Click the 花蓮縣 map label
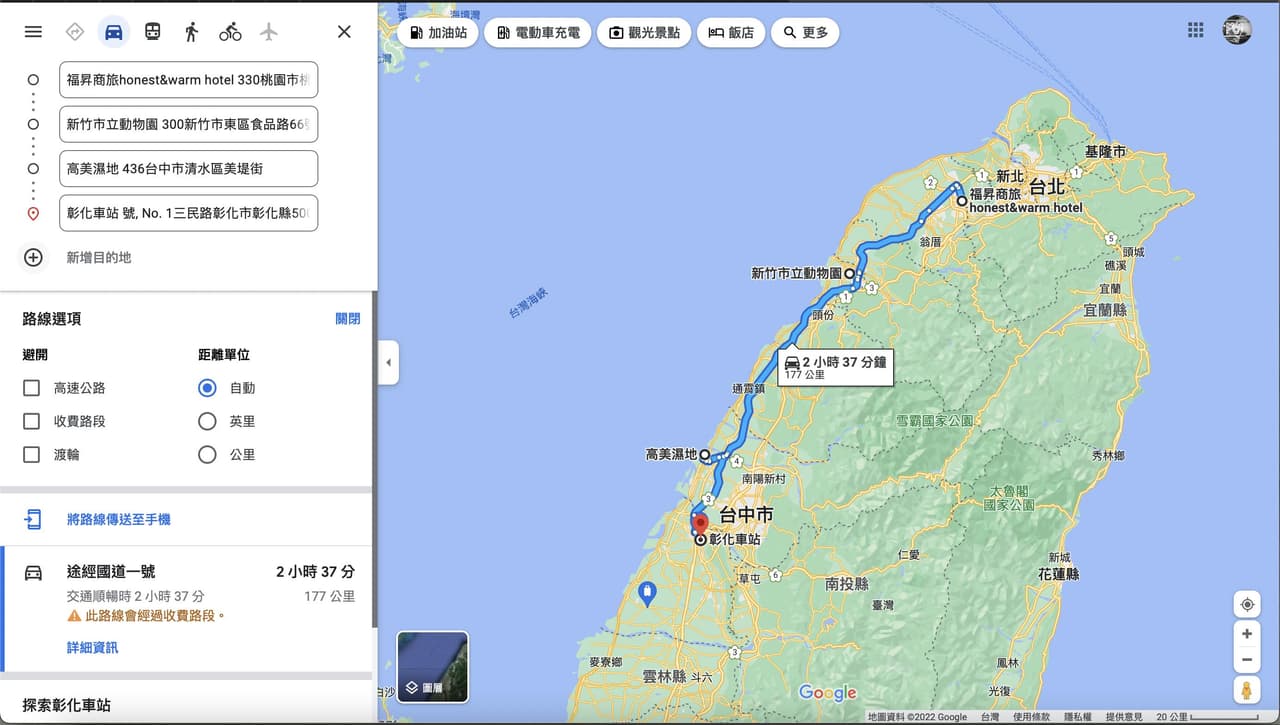Screen dimensions: 1280x725 pyautogui.click(x=1058, y=574)
